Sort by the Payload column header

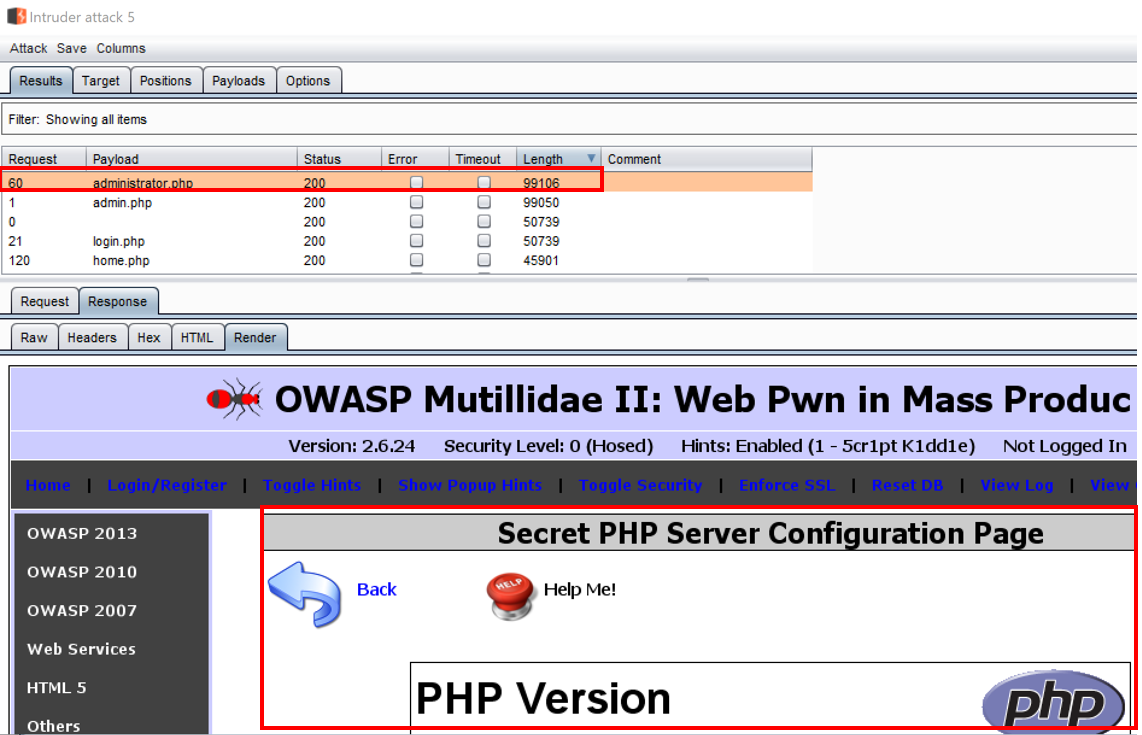tap(192, 159)
